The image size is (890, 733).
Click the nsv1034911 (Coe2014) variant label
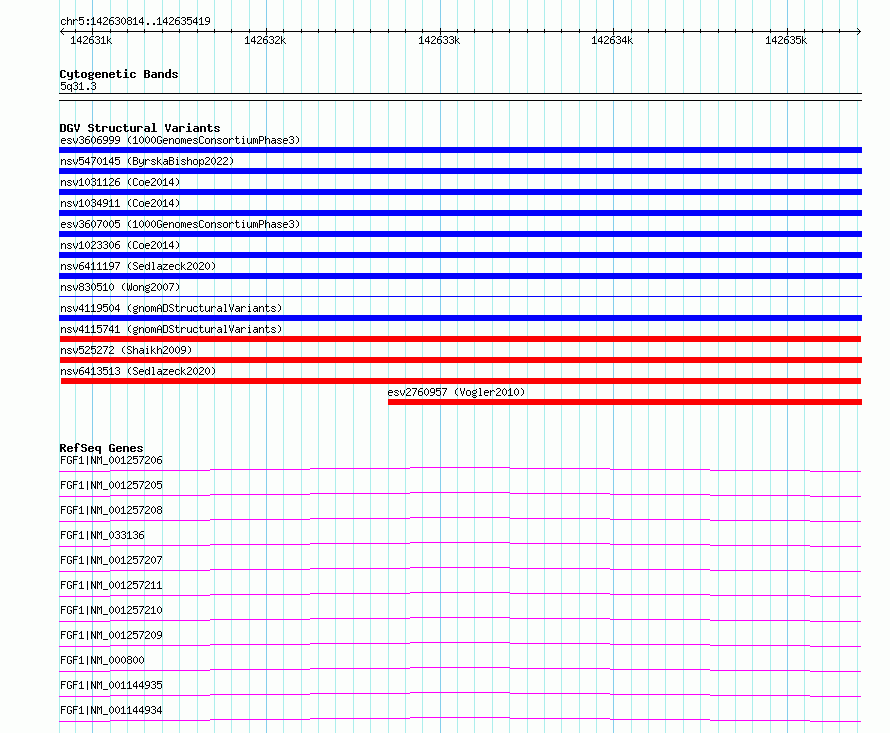tap(120, 203)
